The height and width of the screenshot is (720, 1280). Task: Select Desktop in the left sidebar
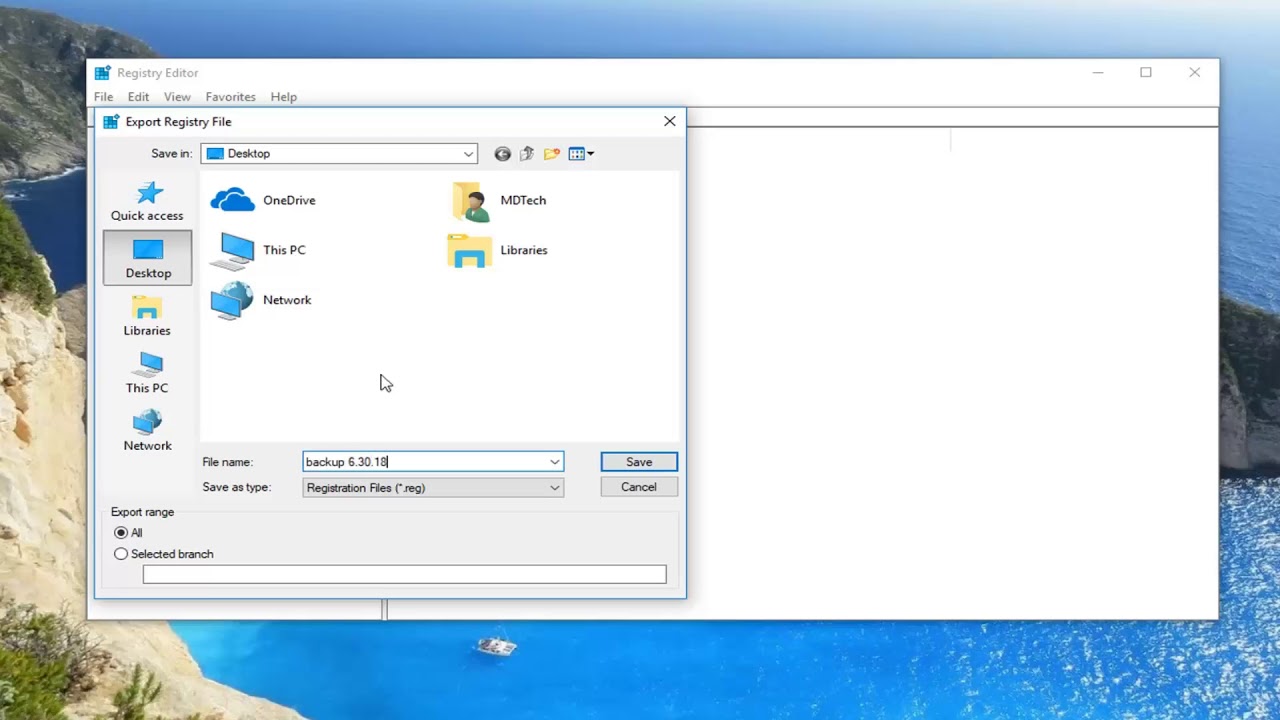click(147, 258)
